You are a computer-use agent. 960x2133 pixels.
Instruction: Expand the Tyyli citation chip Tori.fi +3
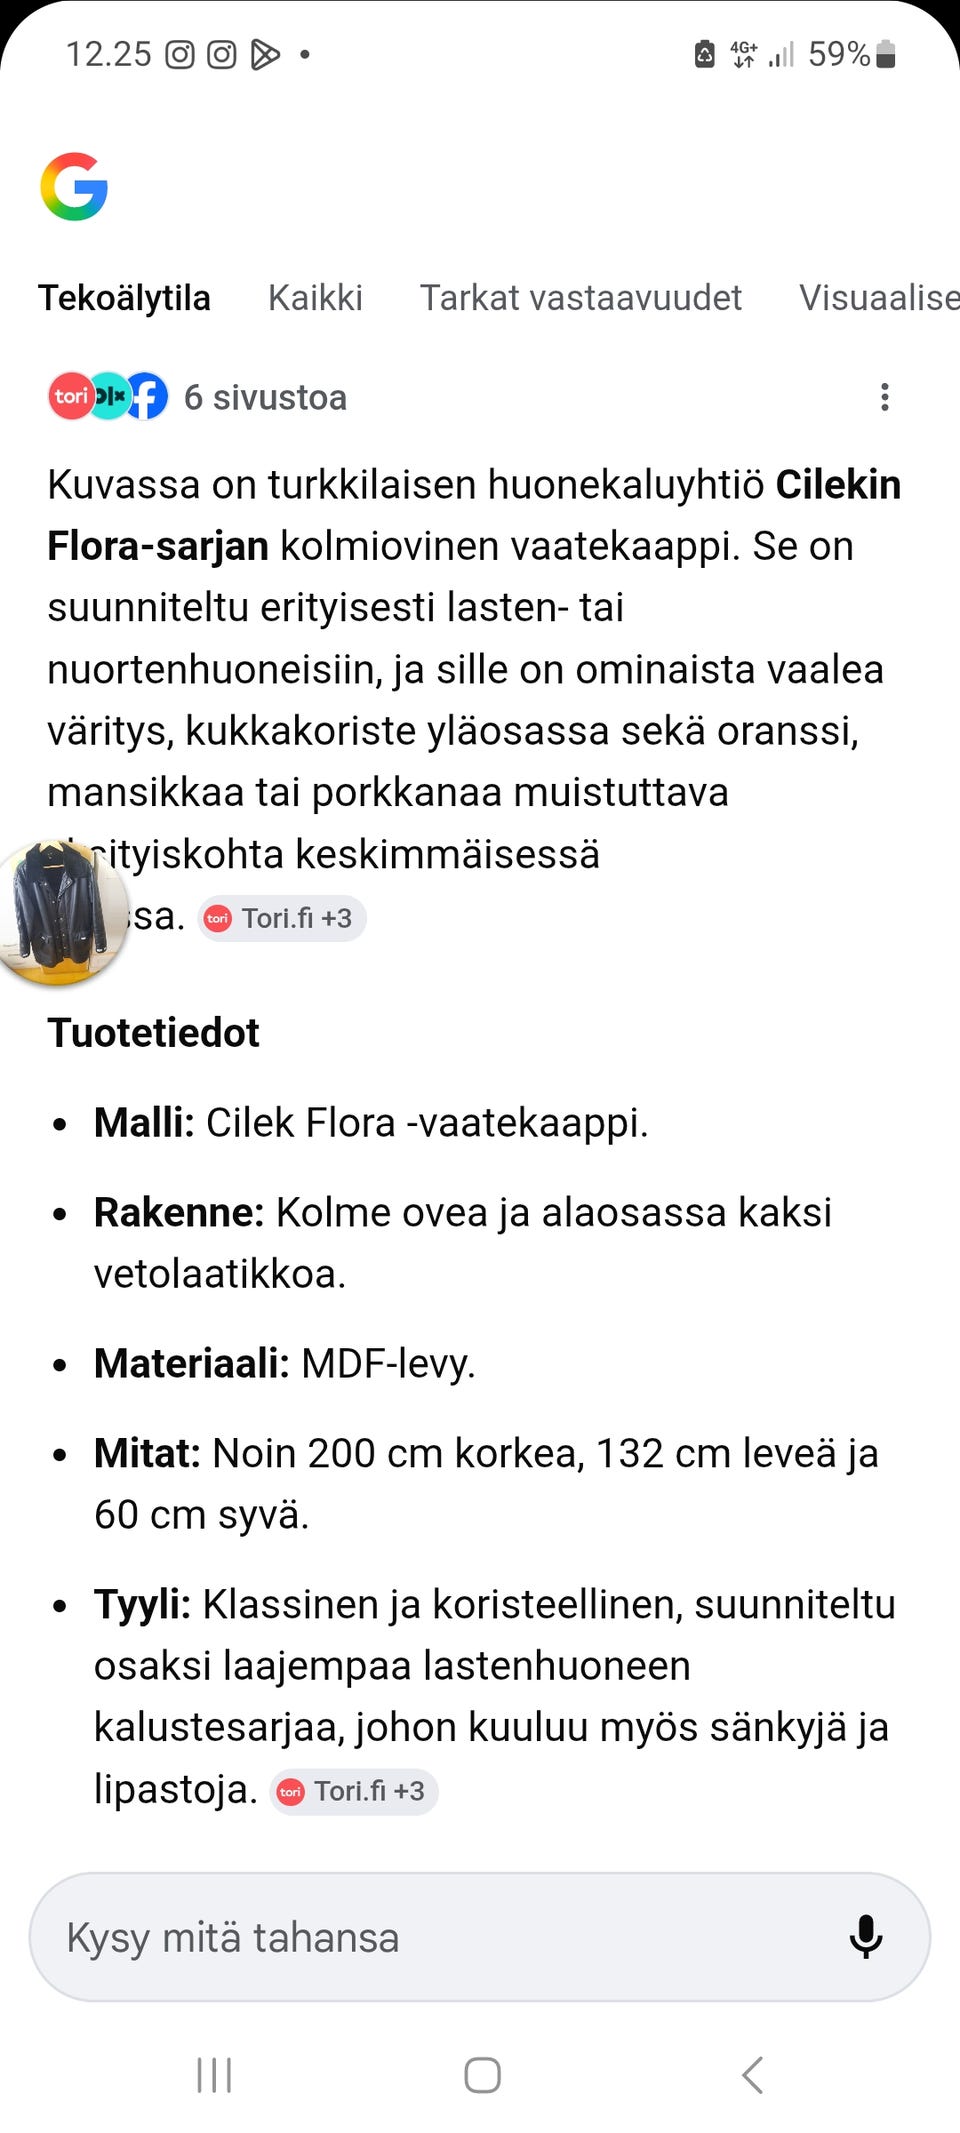point(353,1791)
